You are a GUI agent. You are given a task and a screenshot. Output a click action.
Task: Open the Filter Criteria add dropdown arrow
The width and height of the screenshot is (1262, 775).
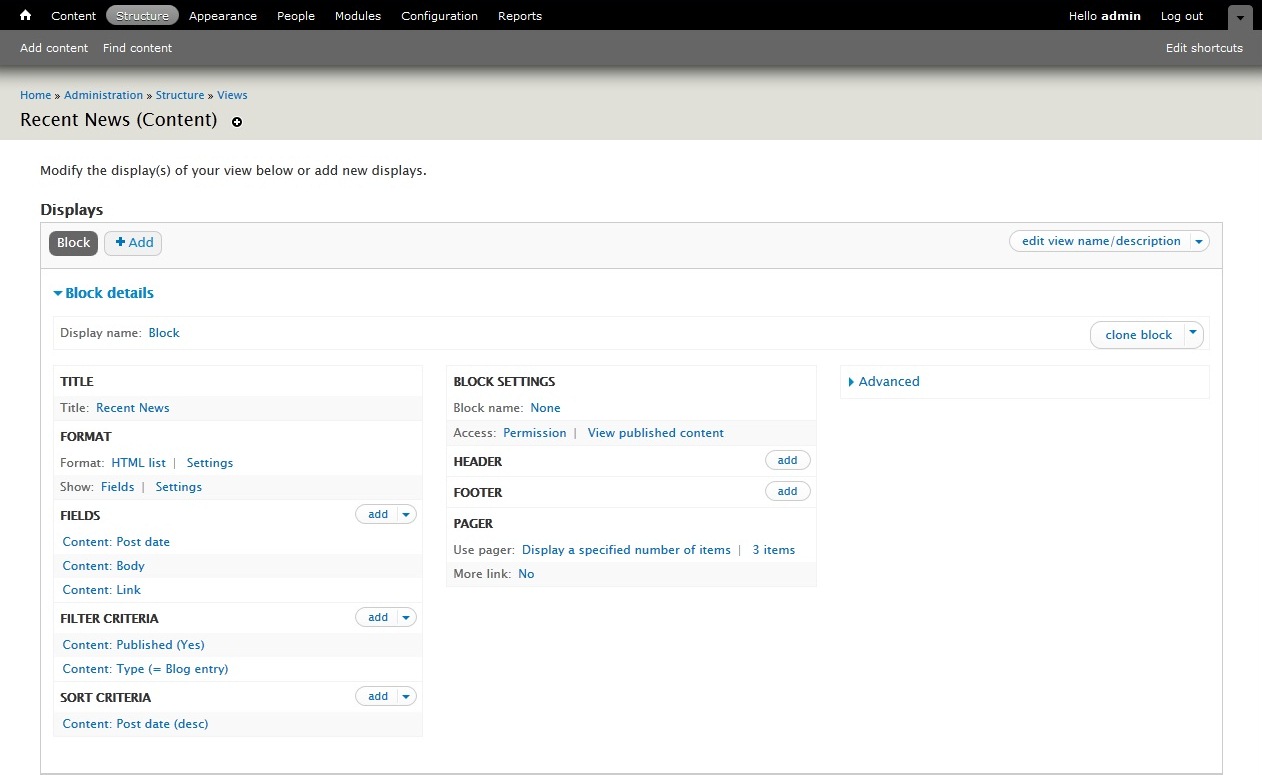coord(406,617)
